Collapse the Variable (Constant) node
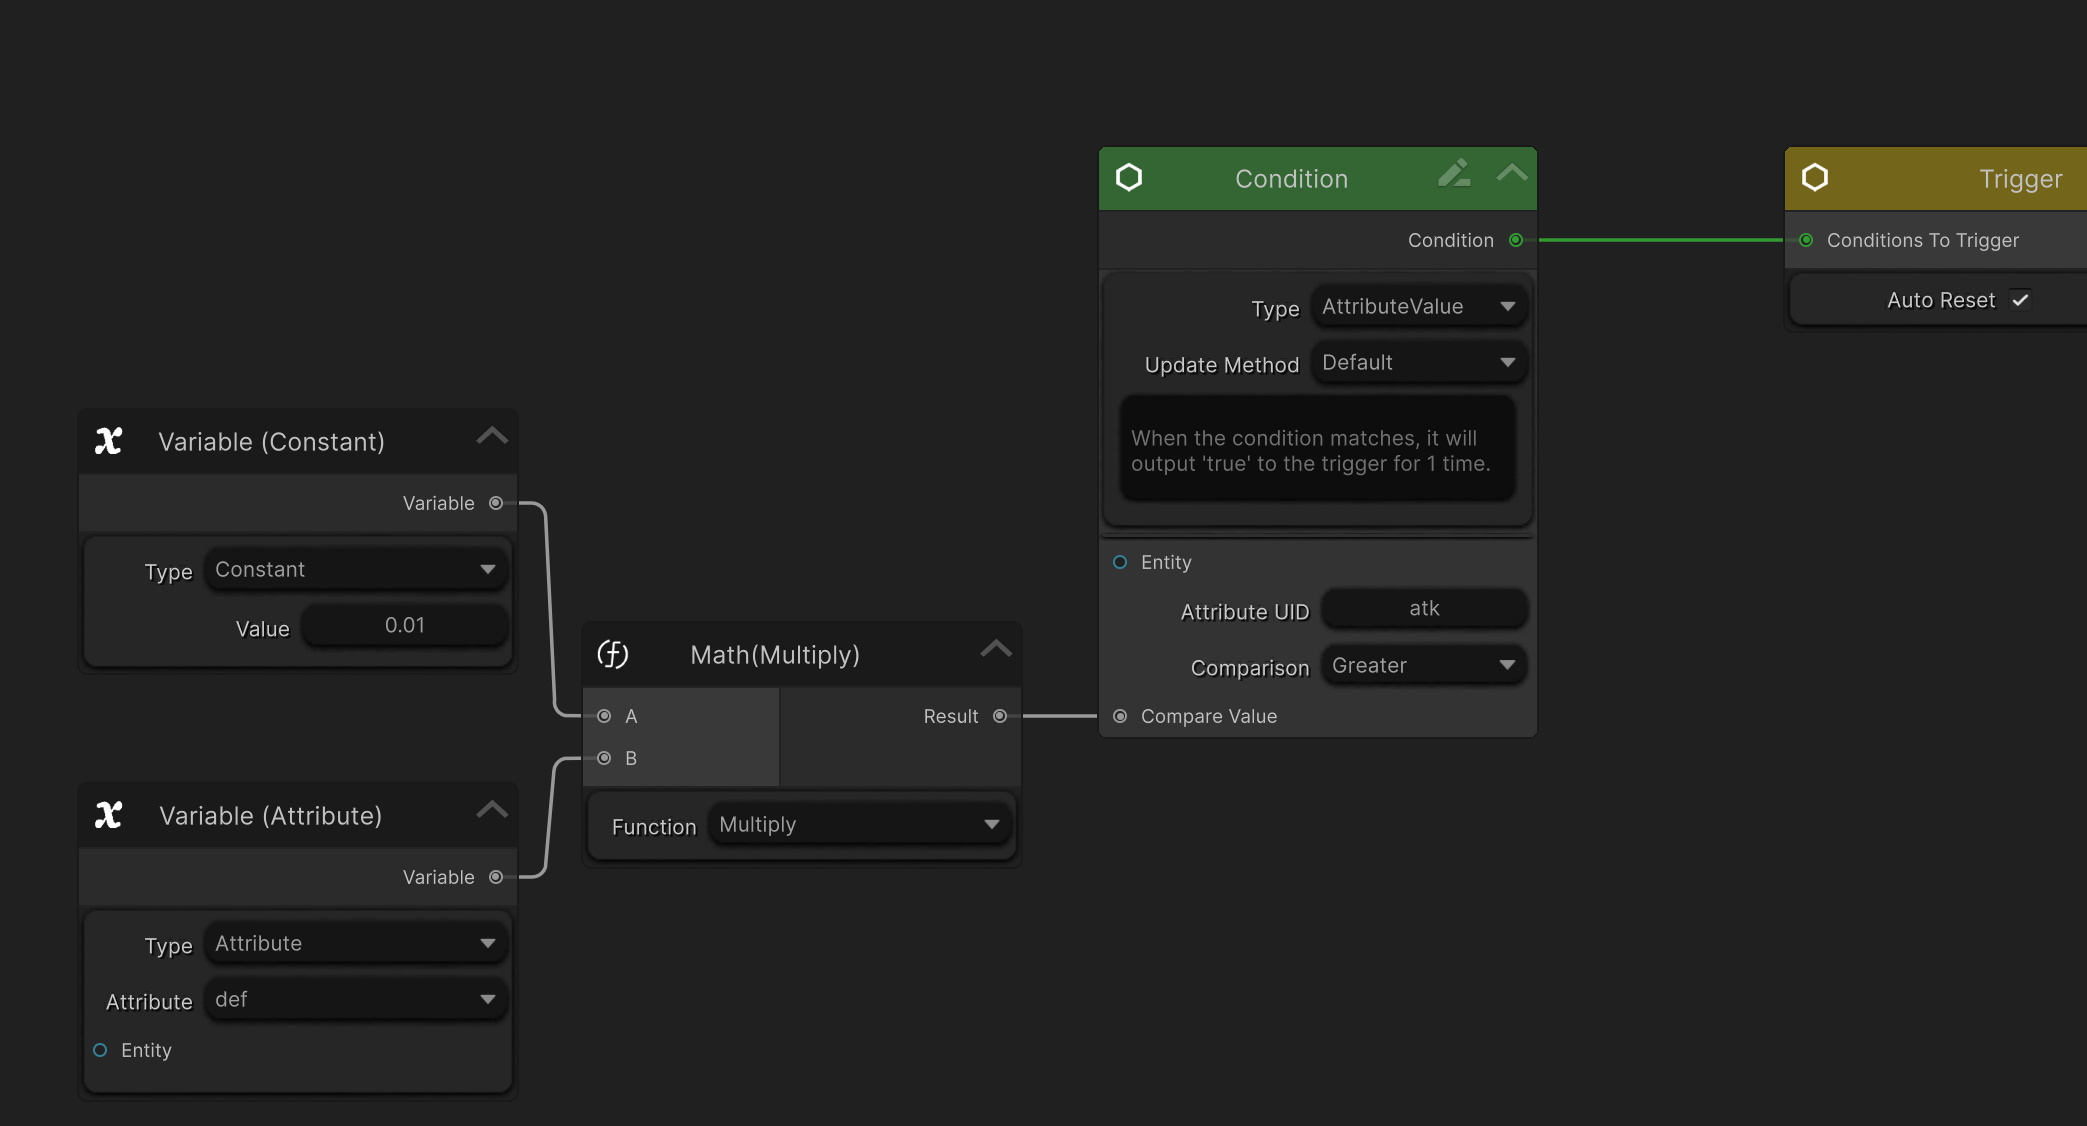This screenshot has width=2087, height=1126. (x=492, y=436)
